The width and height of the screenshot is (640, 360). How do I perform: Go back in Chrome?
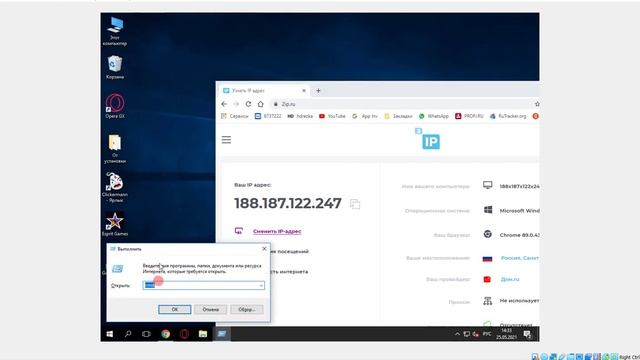point(224,104)
